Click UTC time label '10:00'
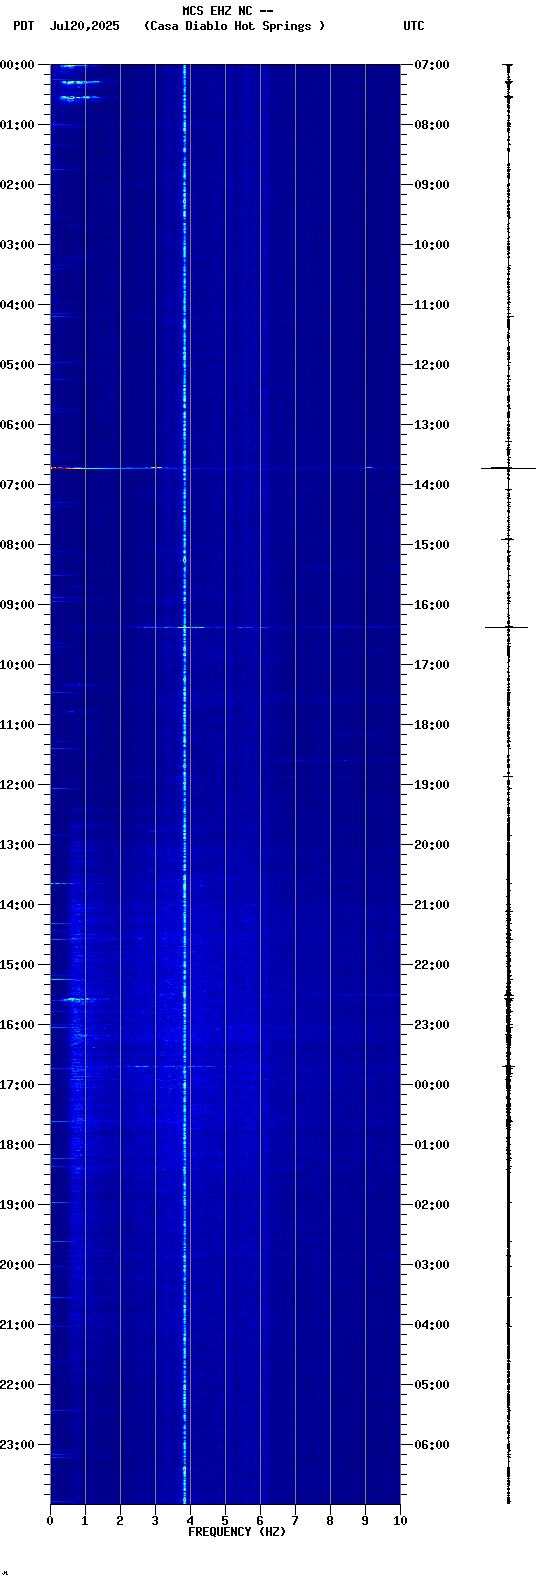 432,245
